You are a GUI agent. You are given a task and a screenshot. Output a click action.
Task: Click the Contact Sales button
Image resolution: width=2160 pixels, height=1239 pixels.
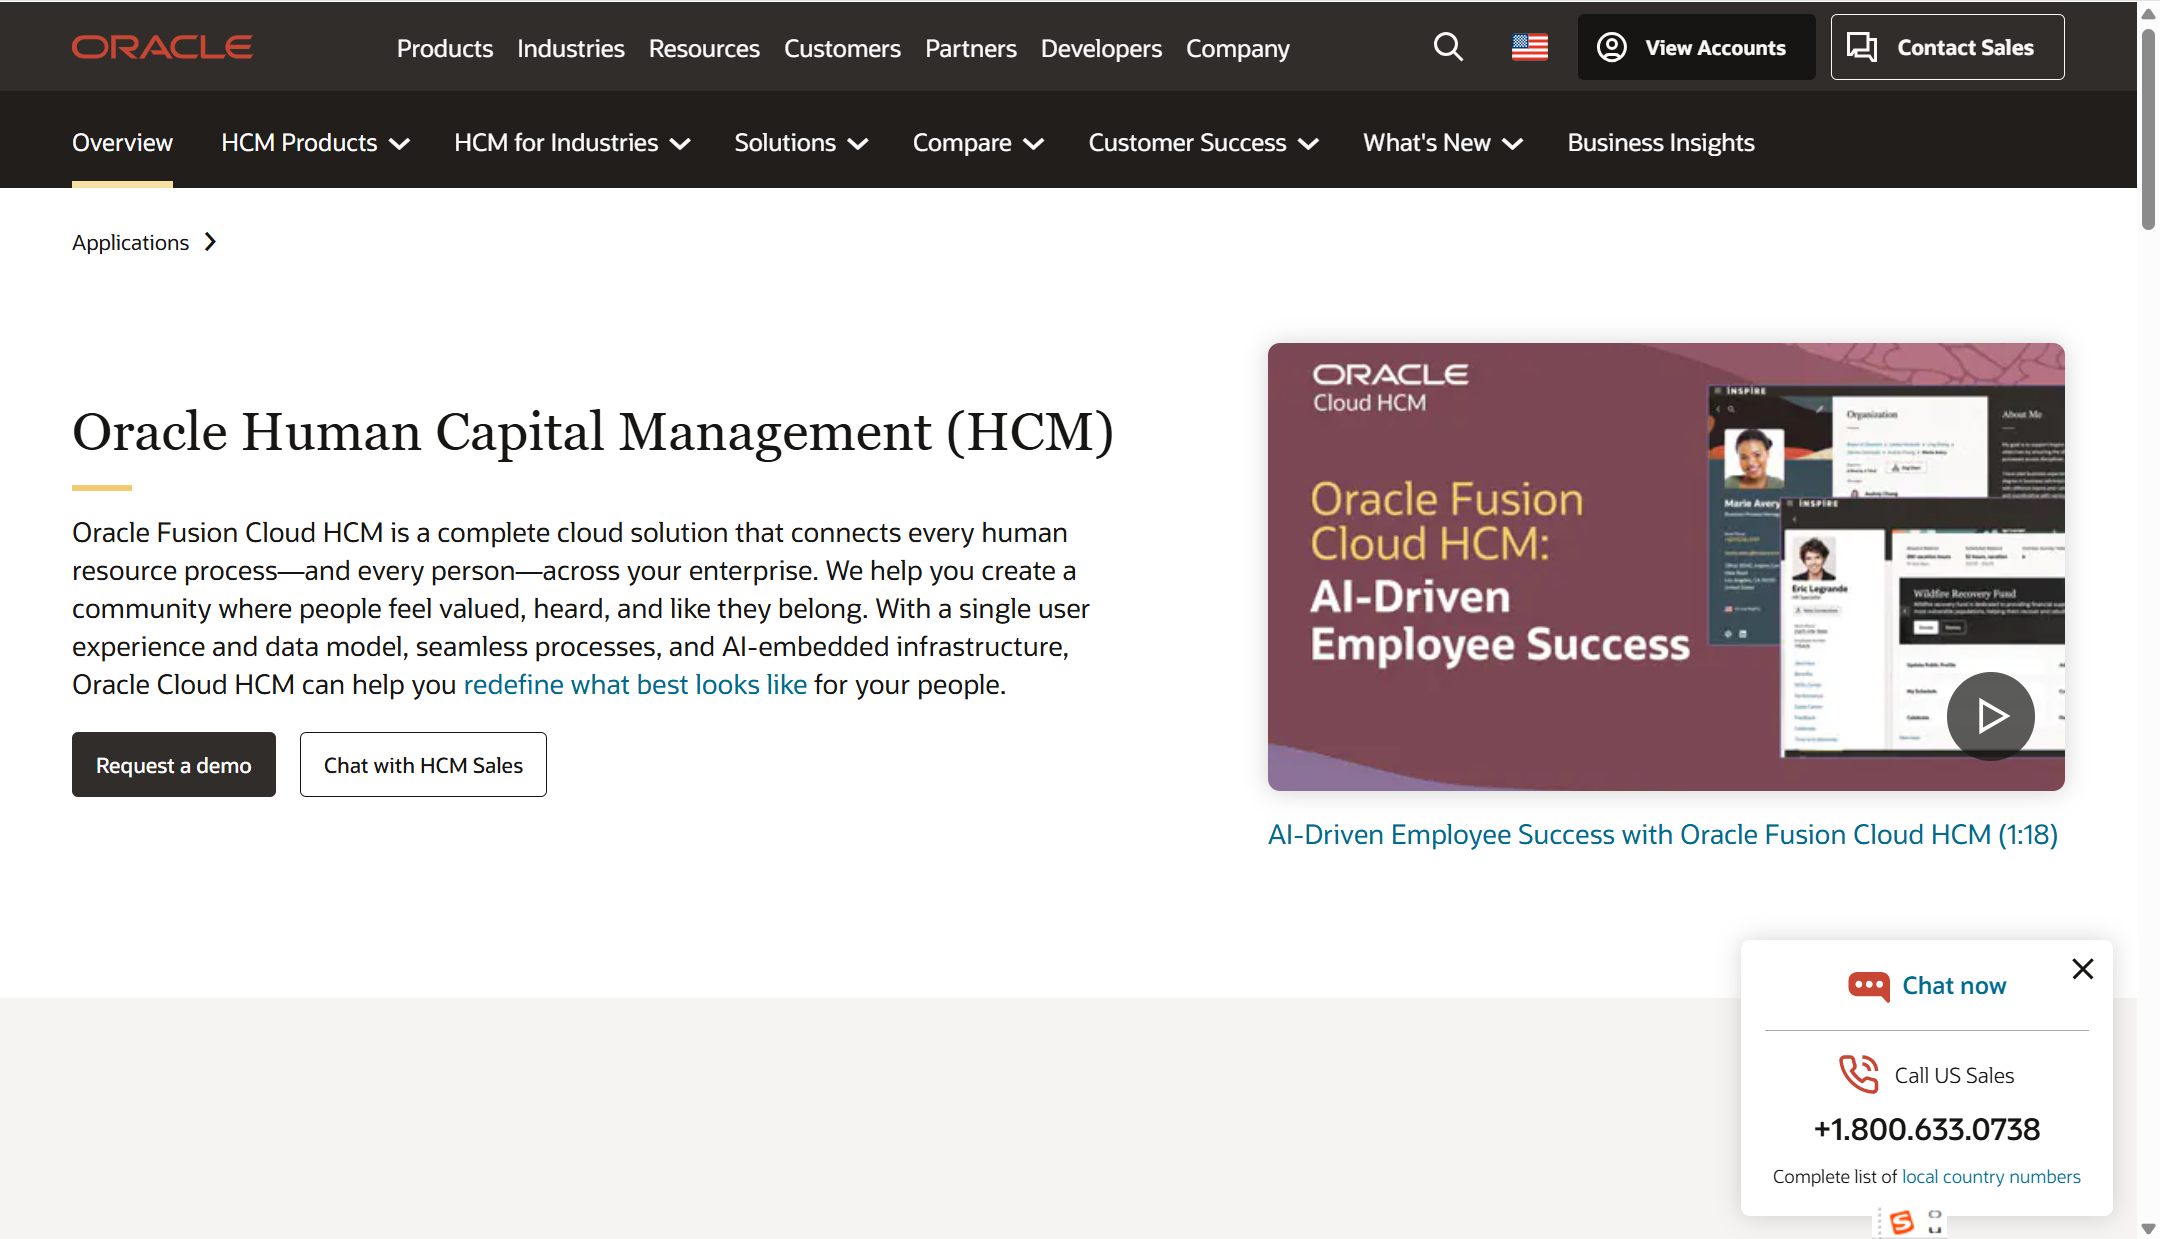coord(1947,47)
